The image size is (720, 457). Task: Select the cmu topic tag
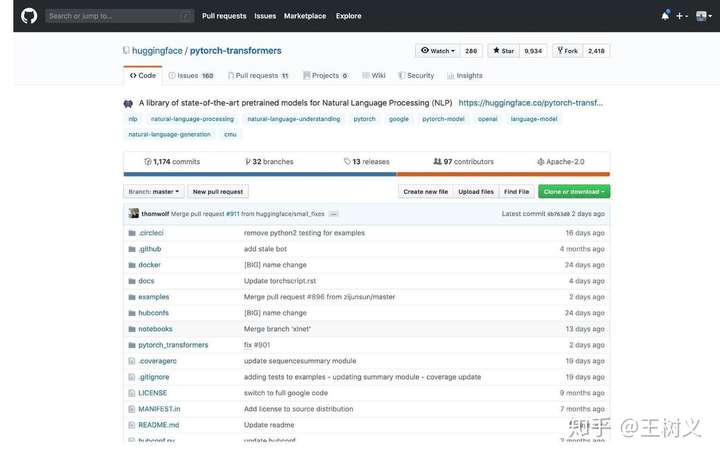tap(230, 135)
